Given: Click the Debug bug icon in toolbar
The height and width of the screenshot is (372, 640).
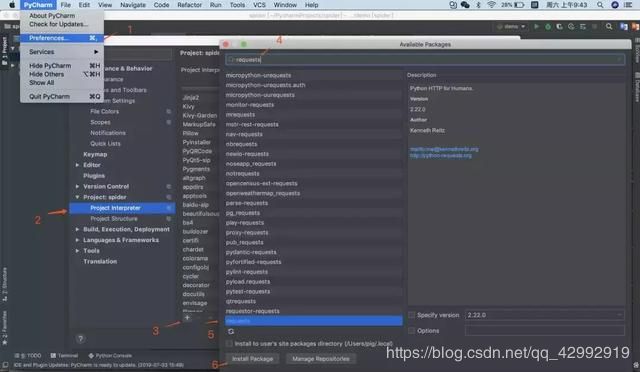Looking at the screenshot, I should click(548, 27).
